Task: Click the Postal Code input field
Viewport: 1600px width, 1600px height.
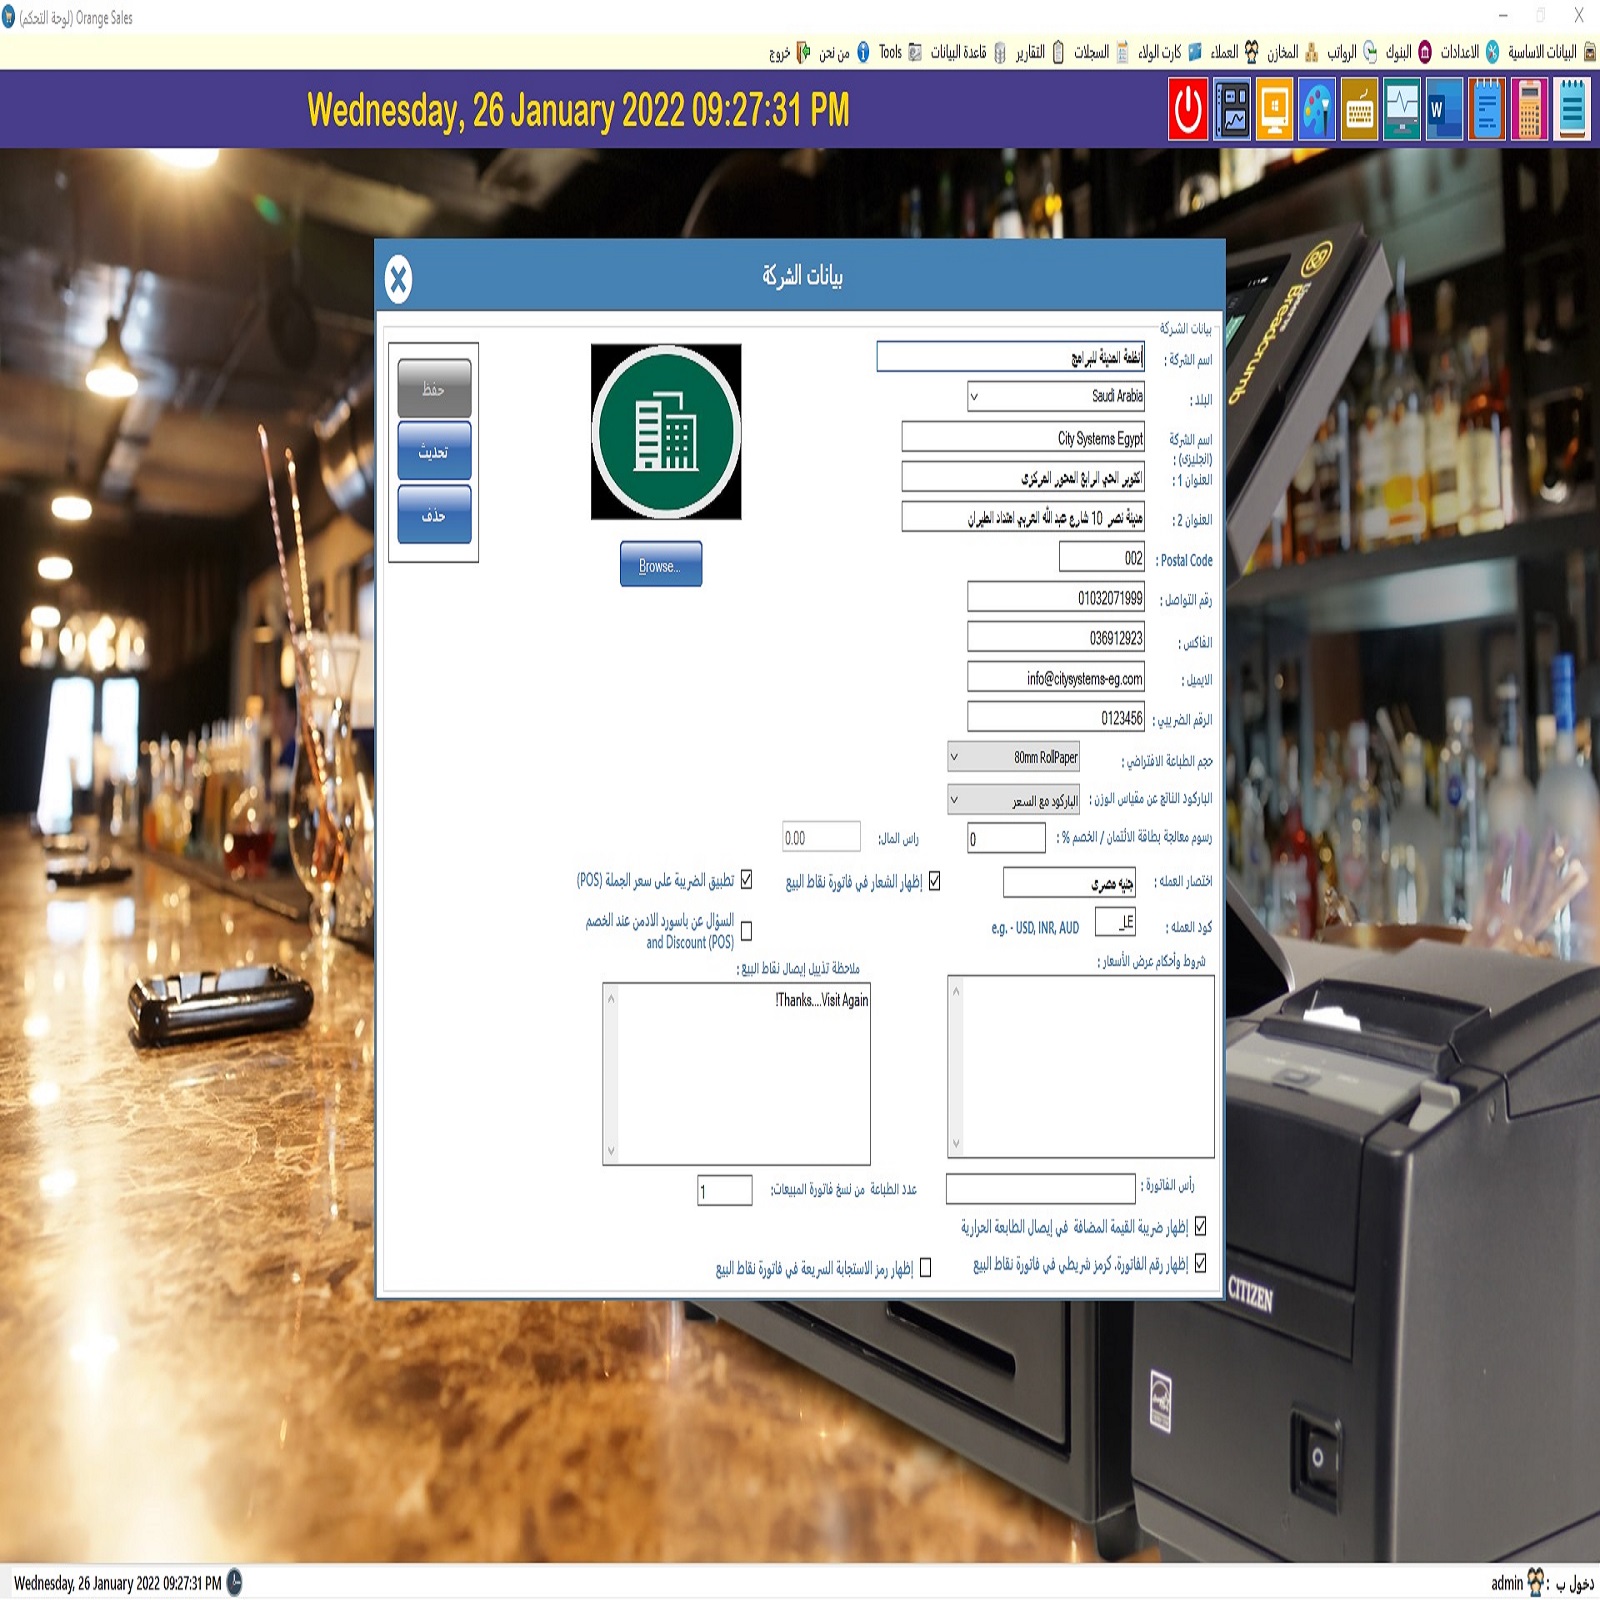Action: click(1101, 558)
